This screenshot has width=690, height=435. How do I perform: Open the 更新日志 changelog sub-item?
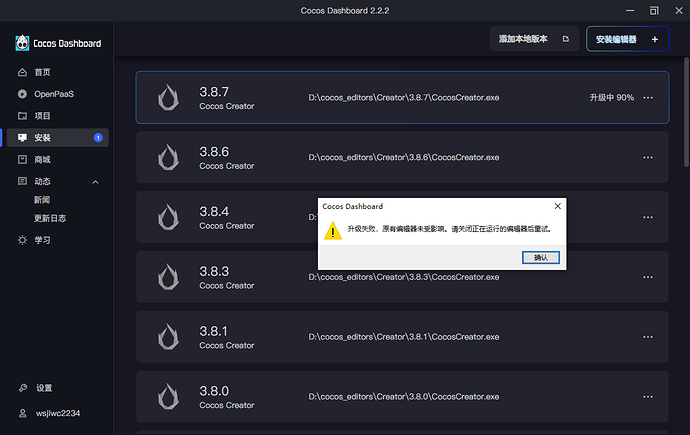(50, 218)
